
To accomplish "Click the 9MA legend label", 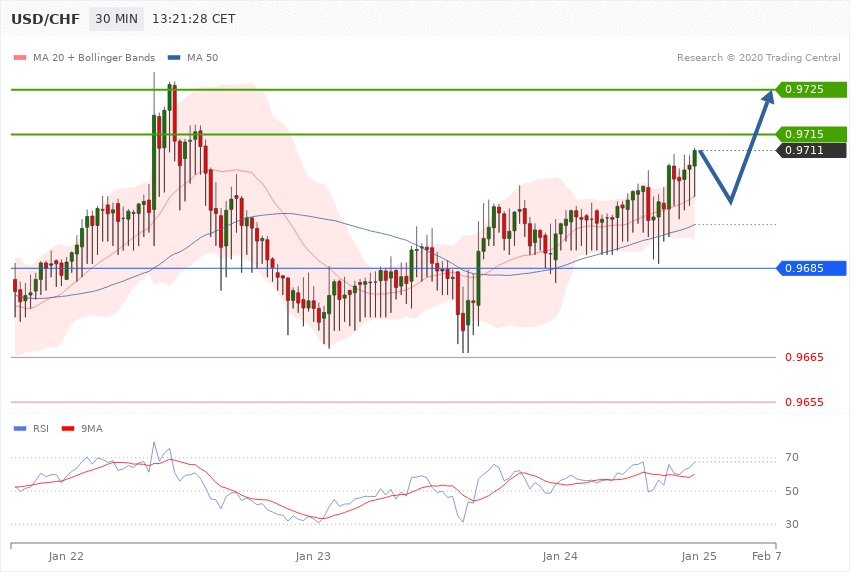I will [92, 429].
